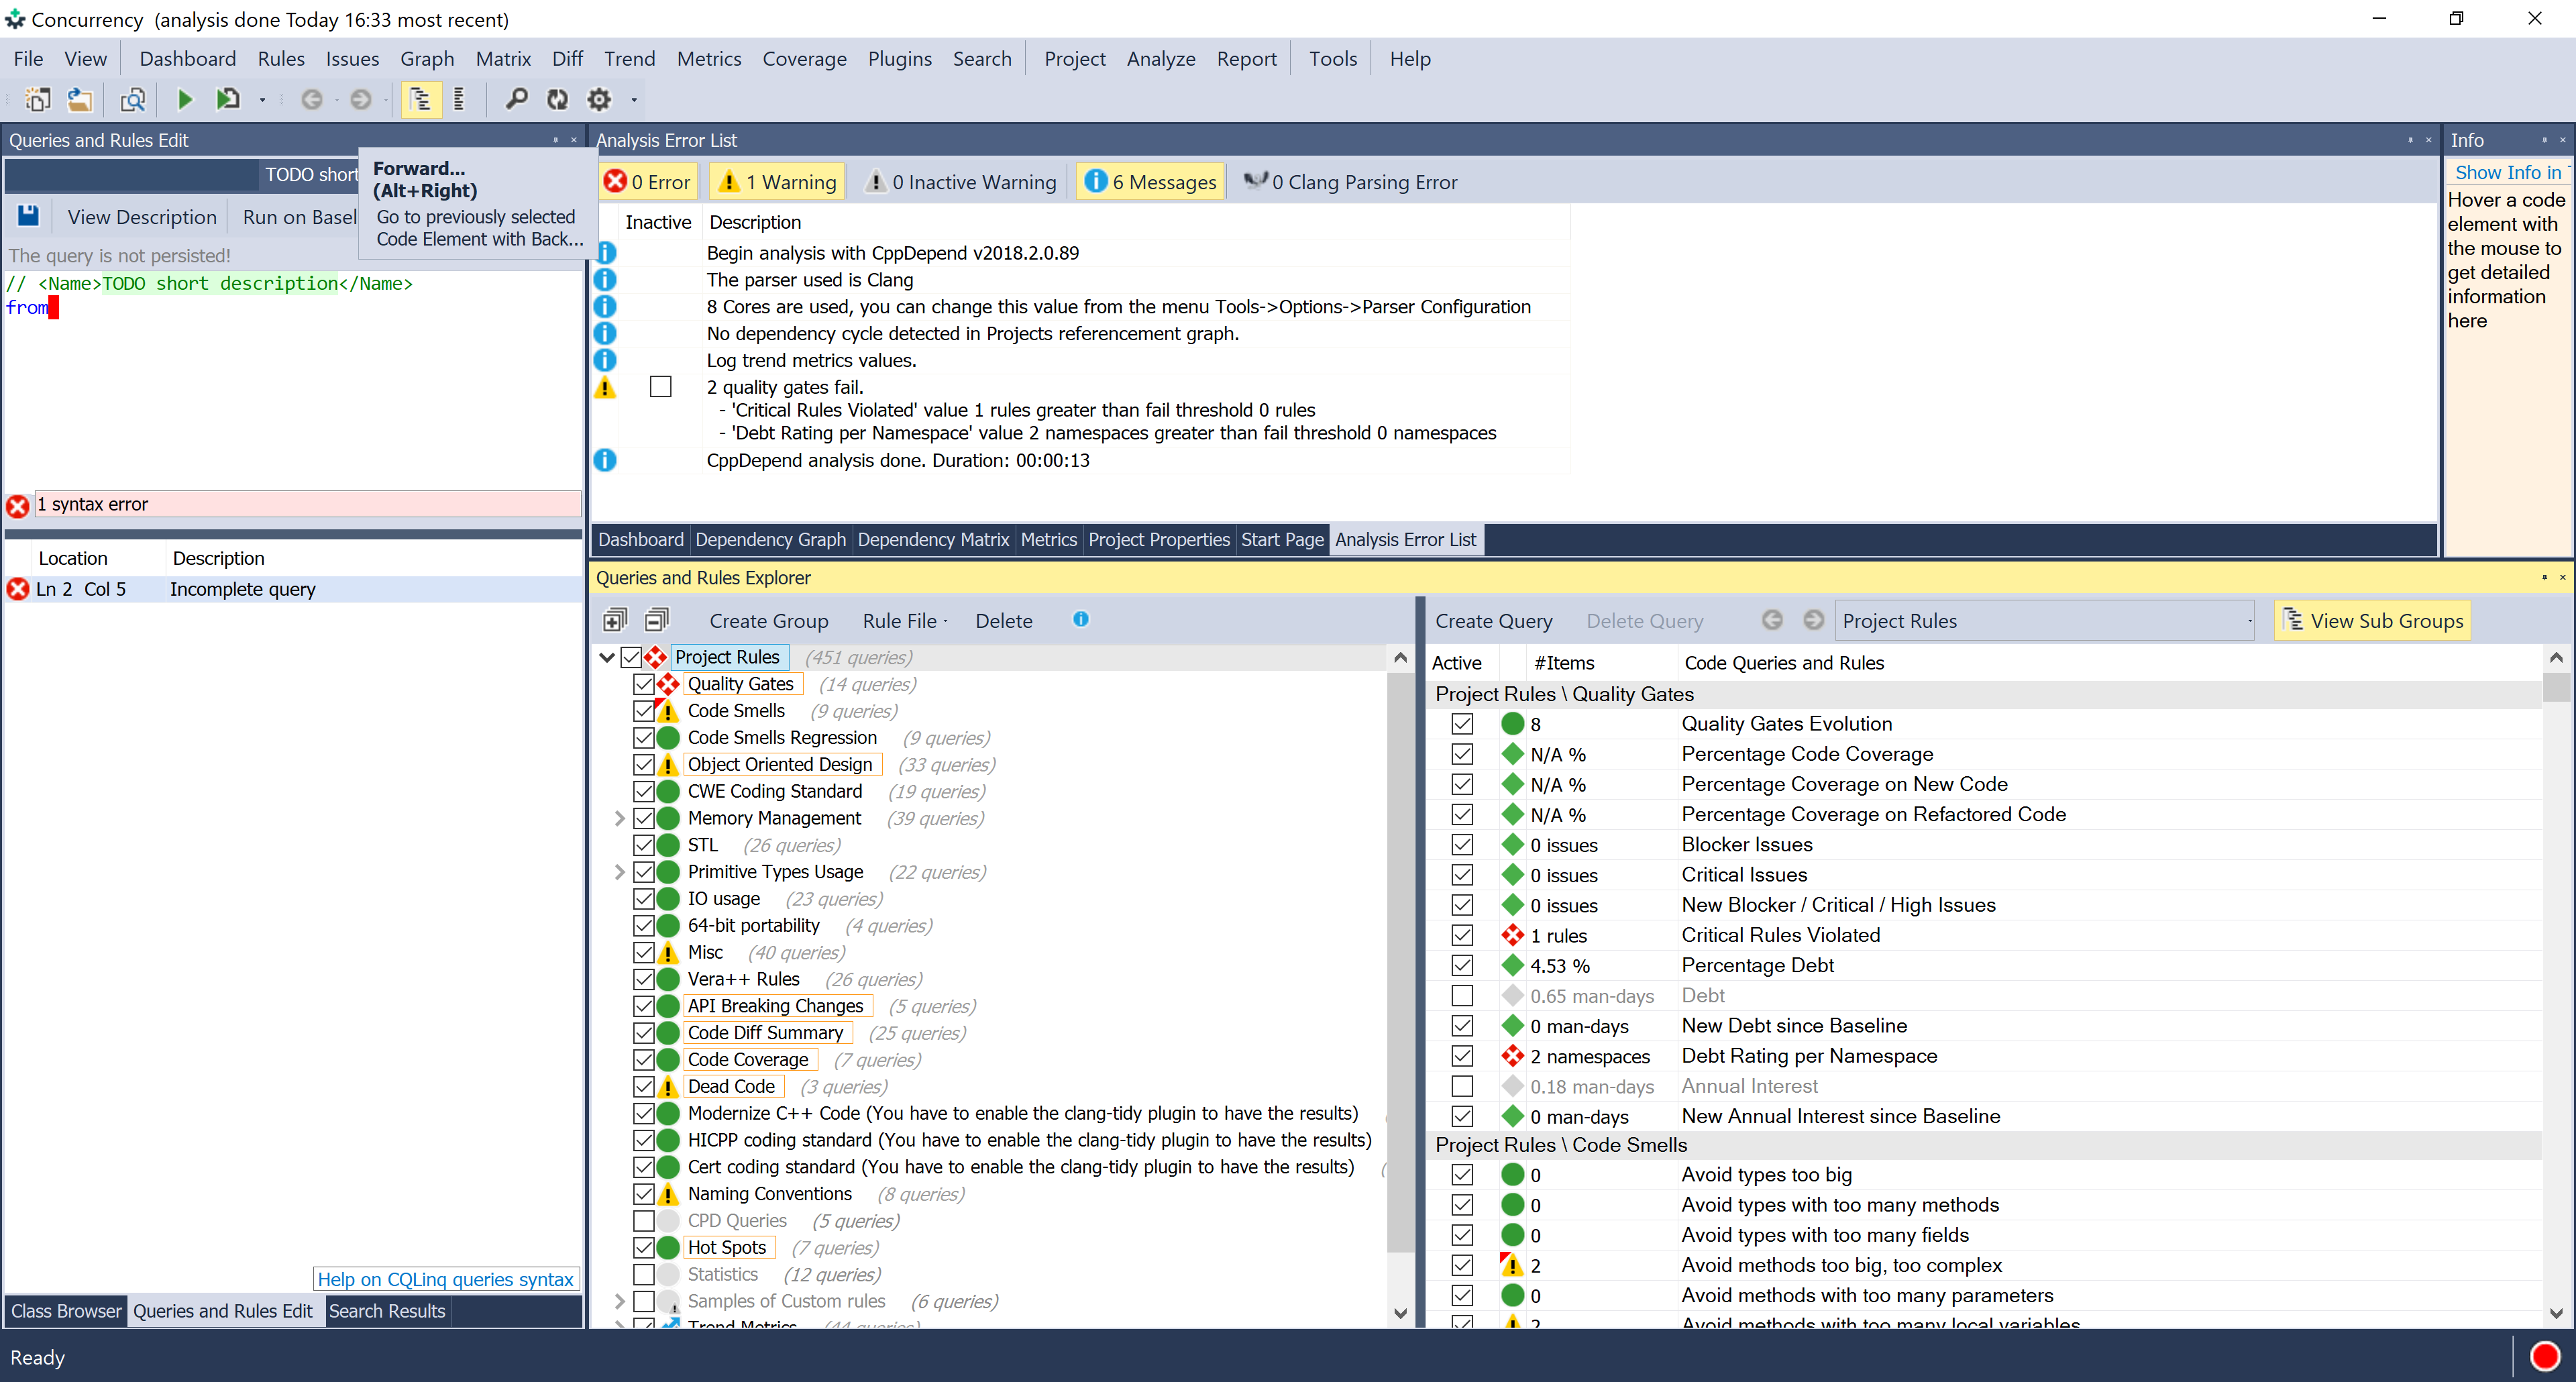Click the info icon for Begin analysis message
Screen dimensions: 2576x1382
click(605, 253)
